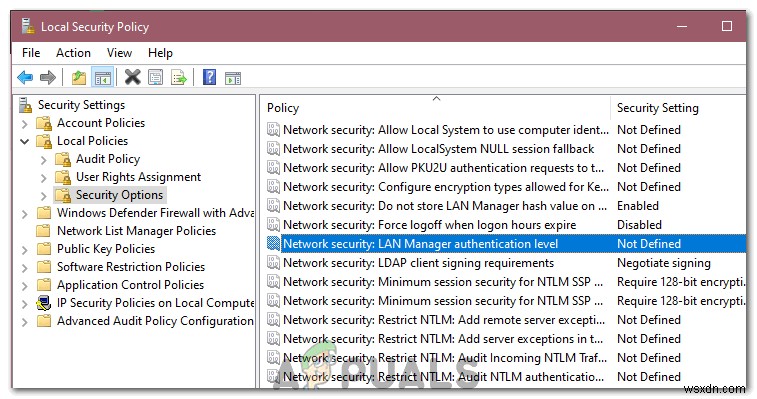The image size is (757, 399).
Task: Select 'Allow PKU2U authentication requests' policy
Action: (x=443, y=168)
